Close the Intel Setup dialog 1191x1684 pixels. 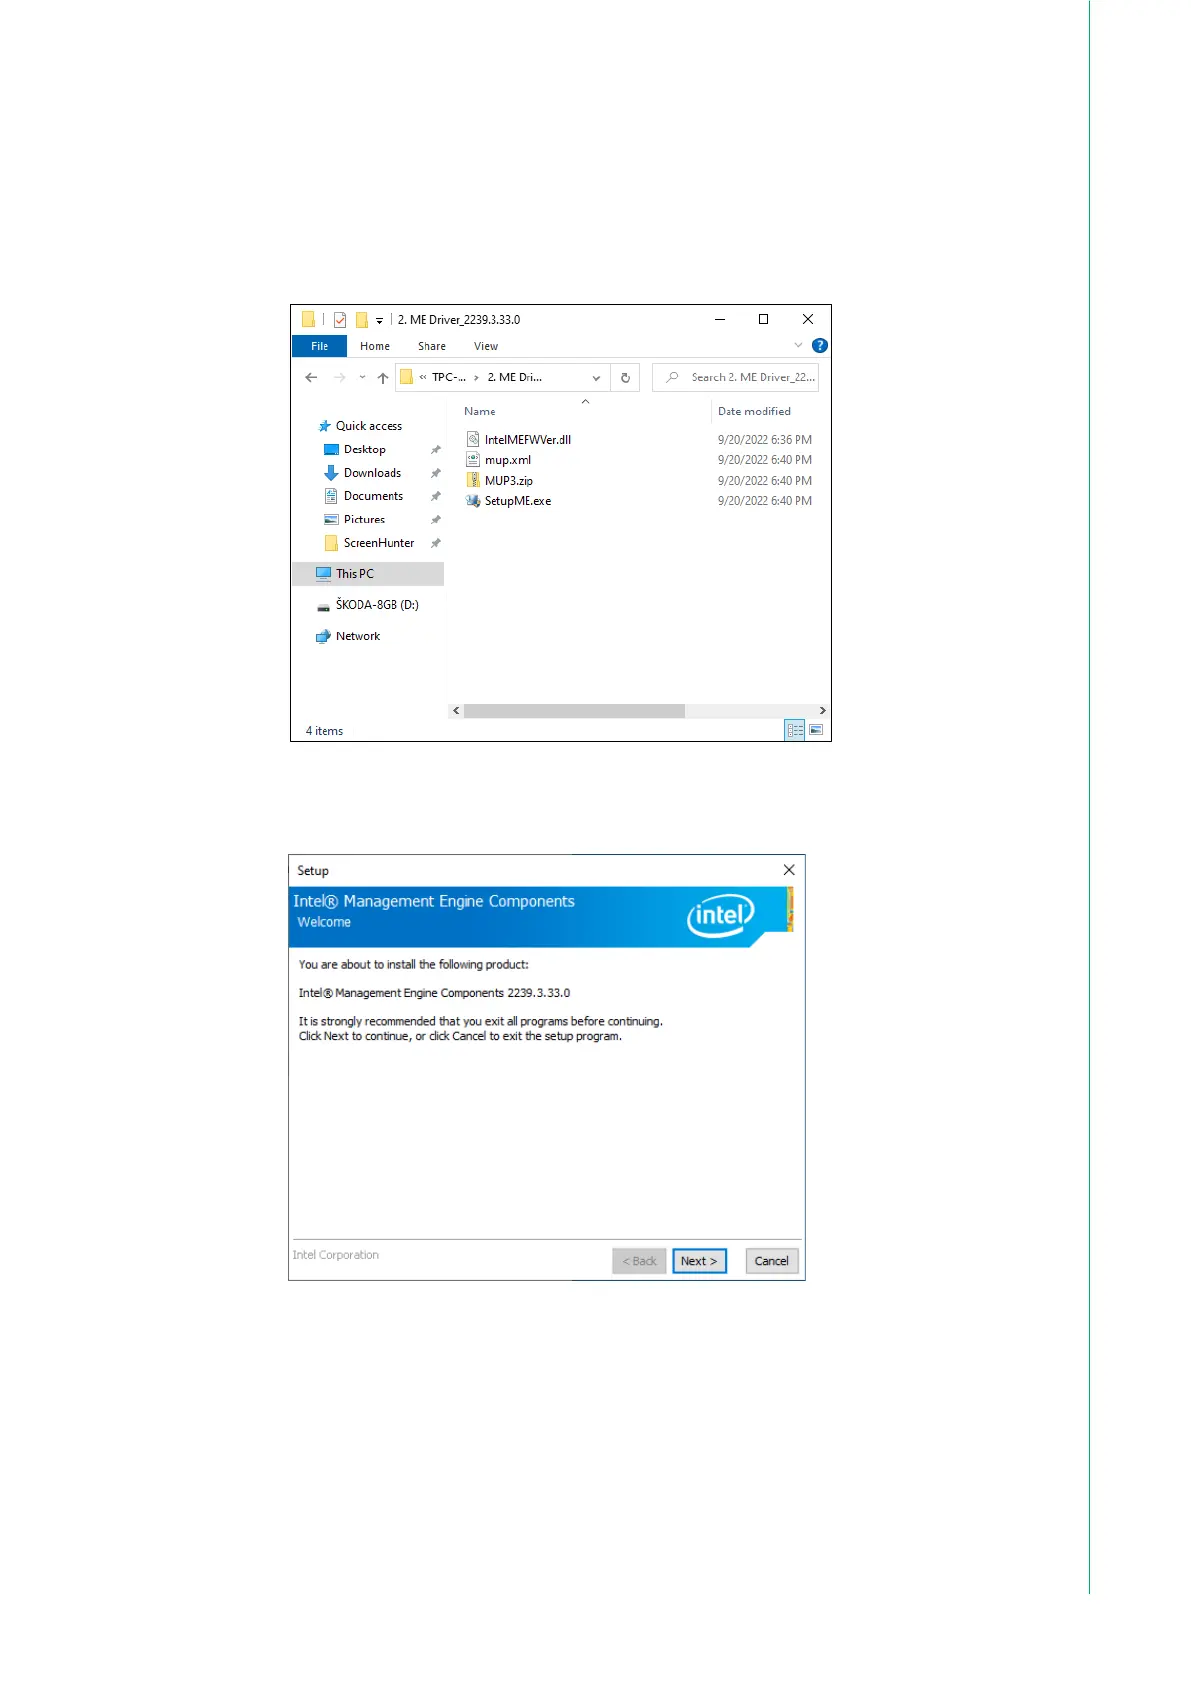coord(789,870)
